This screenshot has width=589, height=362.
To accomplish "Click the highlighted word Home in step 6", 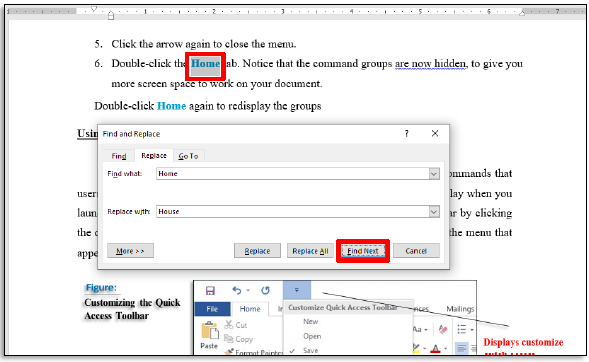I will click(205, 63).
